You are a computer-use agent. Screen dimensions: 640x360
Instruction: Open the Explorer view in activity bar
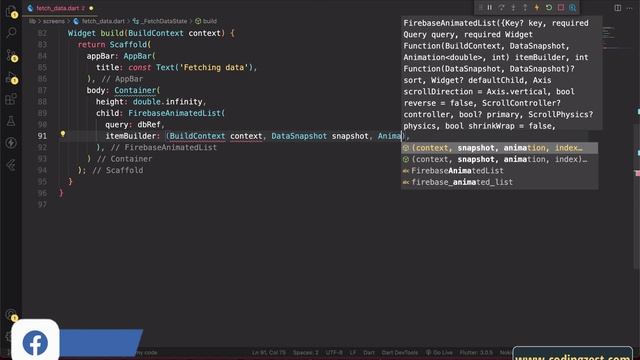tap(11, 11)
